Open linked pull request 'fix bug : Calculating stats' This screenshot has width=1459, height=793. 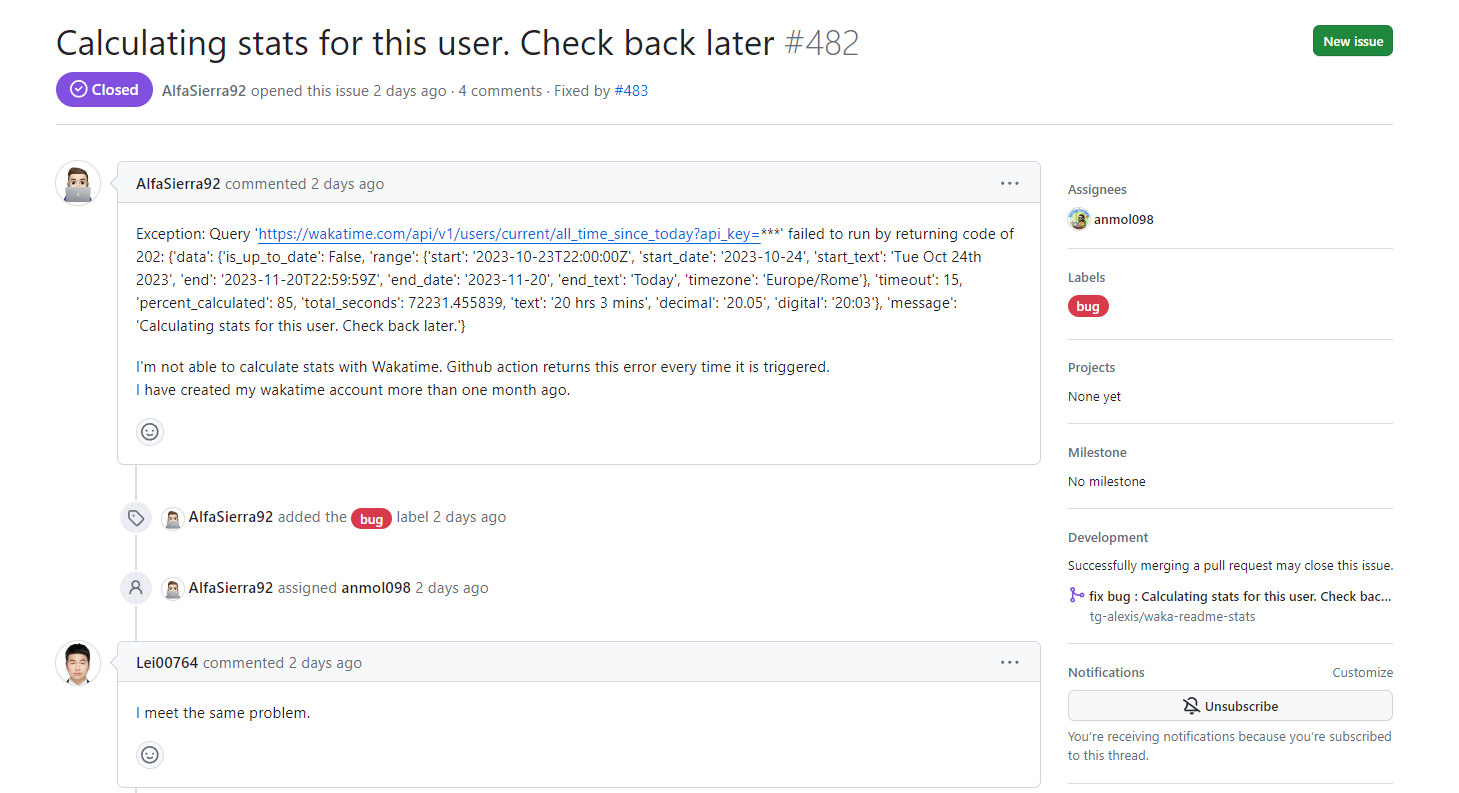click(1240, 596)
